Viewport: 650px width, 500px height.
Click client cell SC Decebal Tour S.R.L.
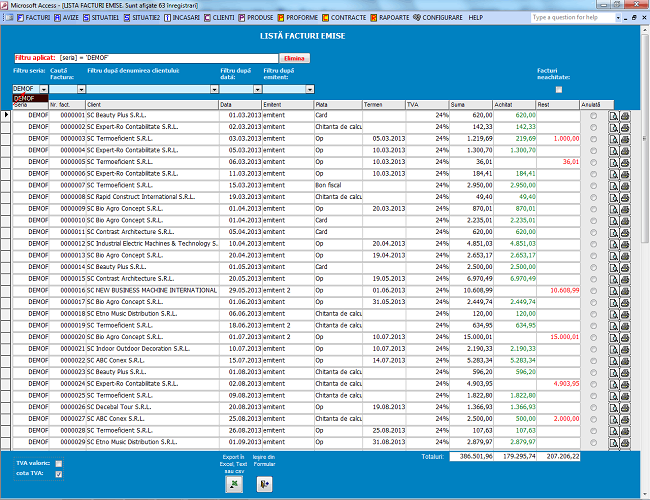click(153, 408)
